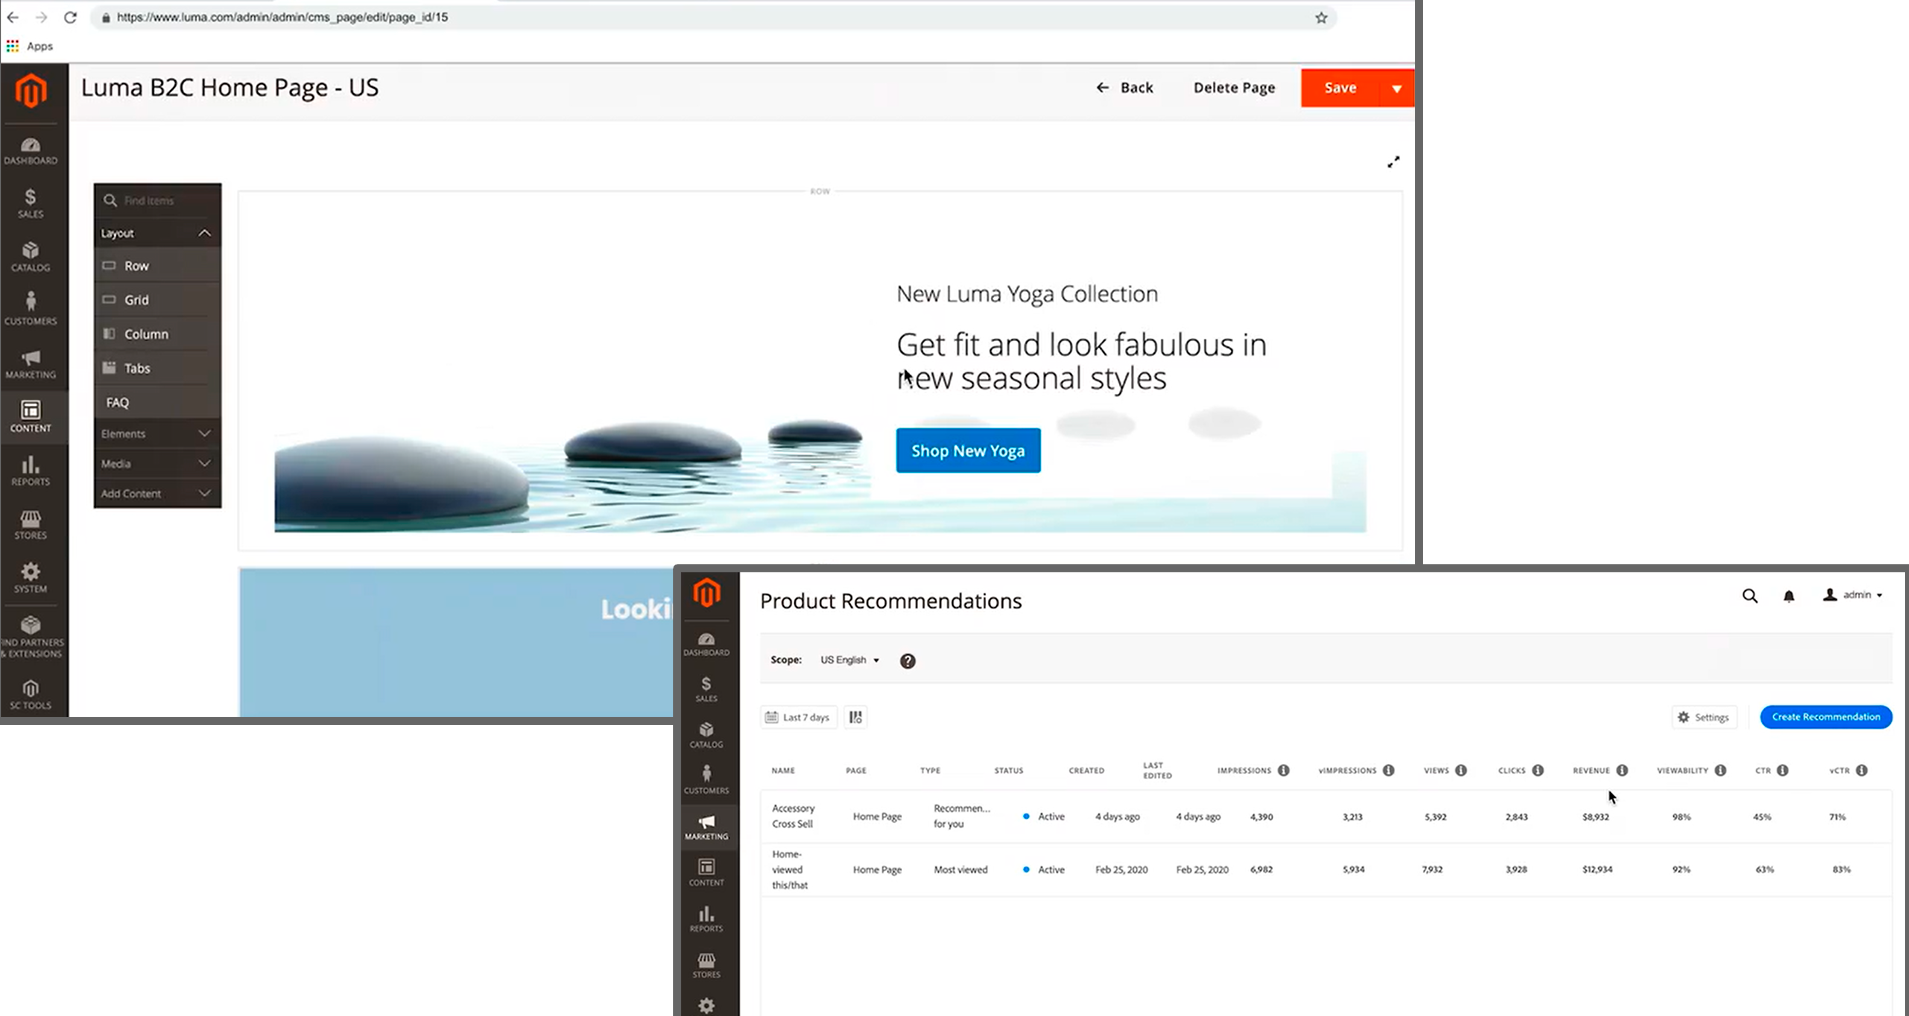Open Find Partners & Extensions in sidebar
1909x1016 pixels.
click(x=31, y=637)
